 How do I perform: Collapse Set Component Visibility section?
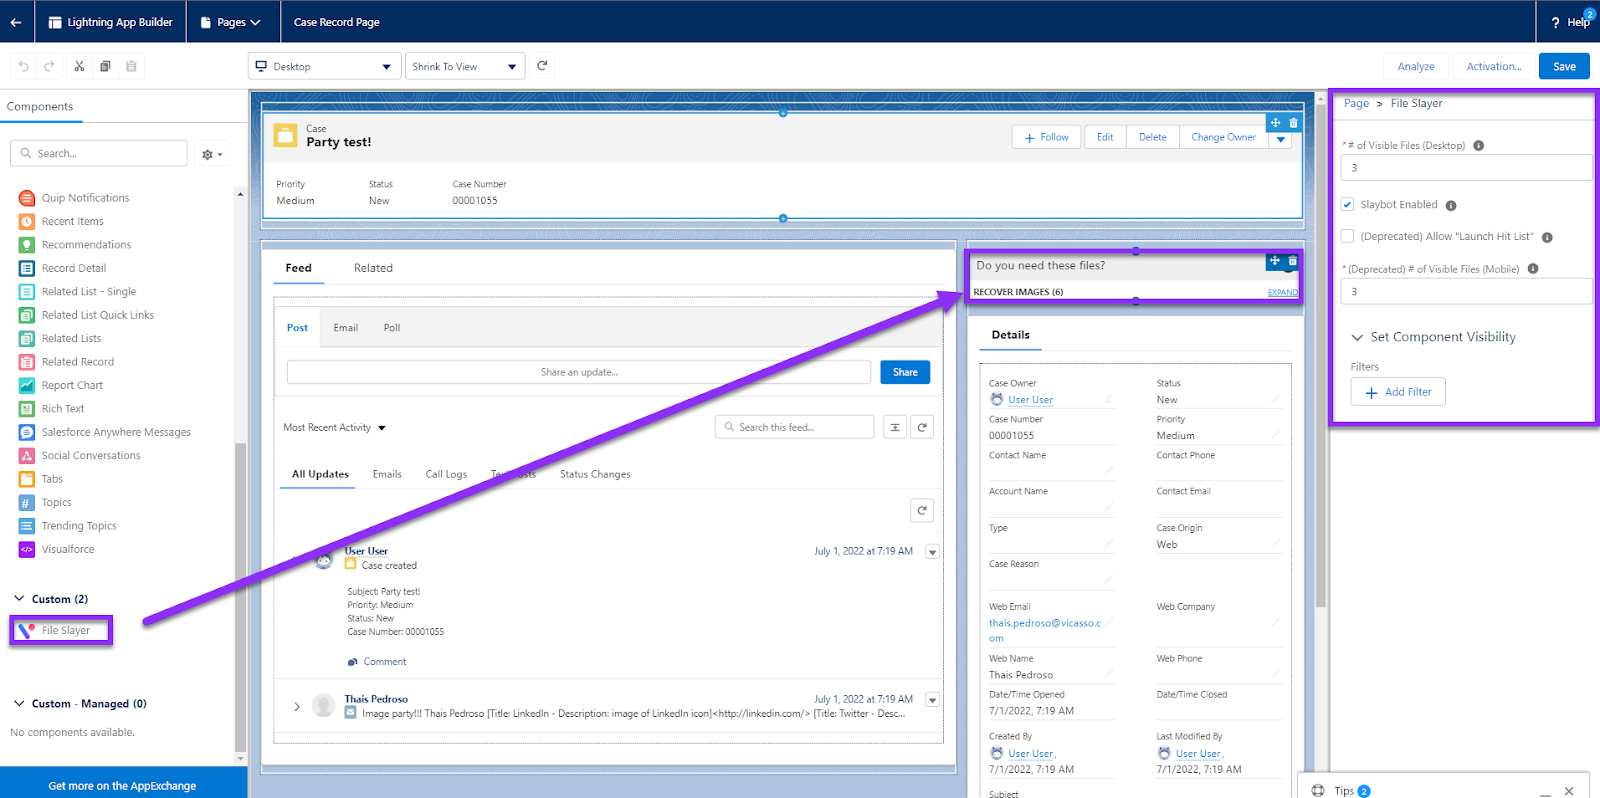click(x=1357, y=338)
